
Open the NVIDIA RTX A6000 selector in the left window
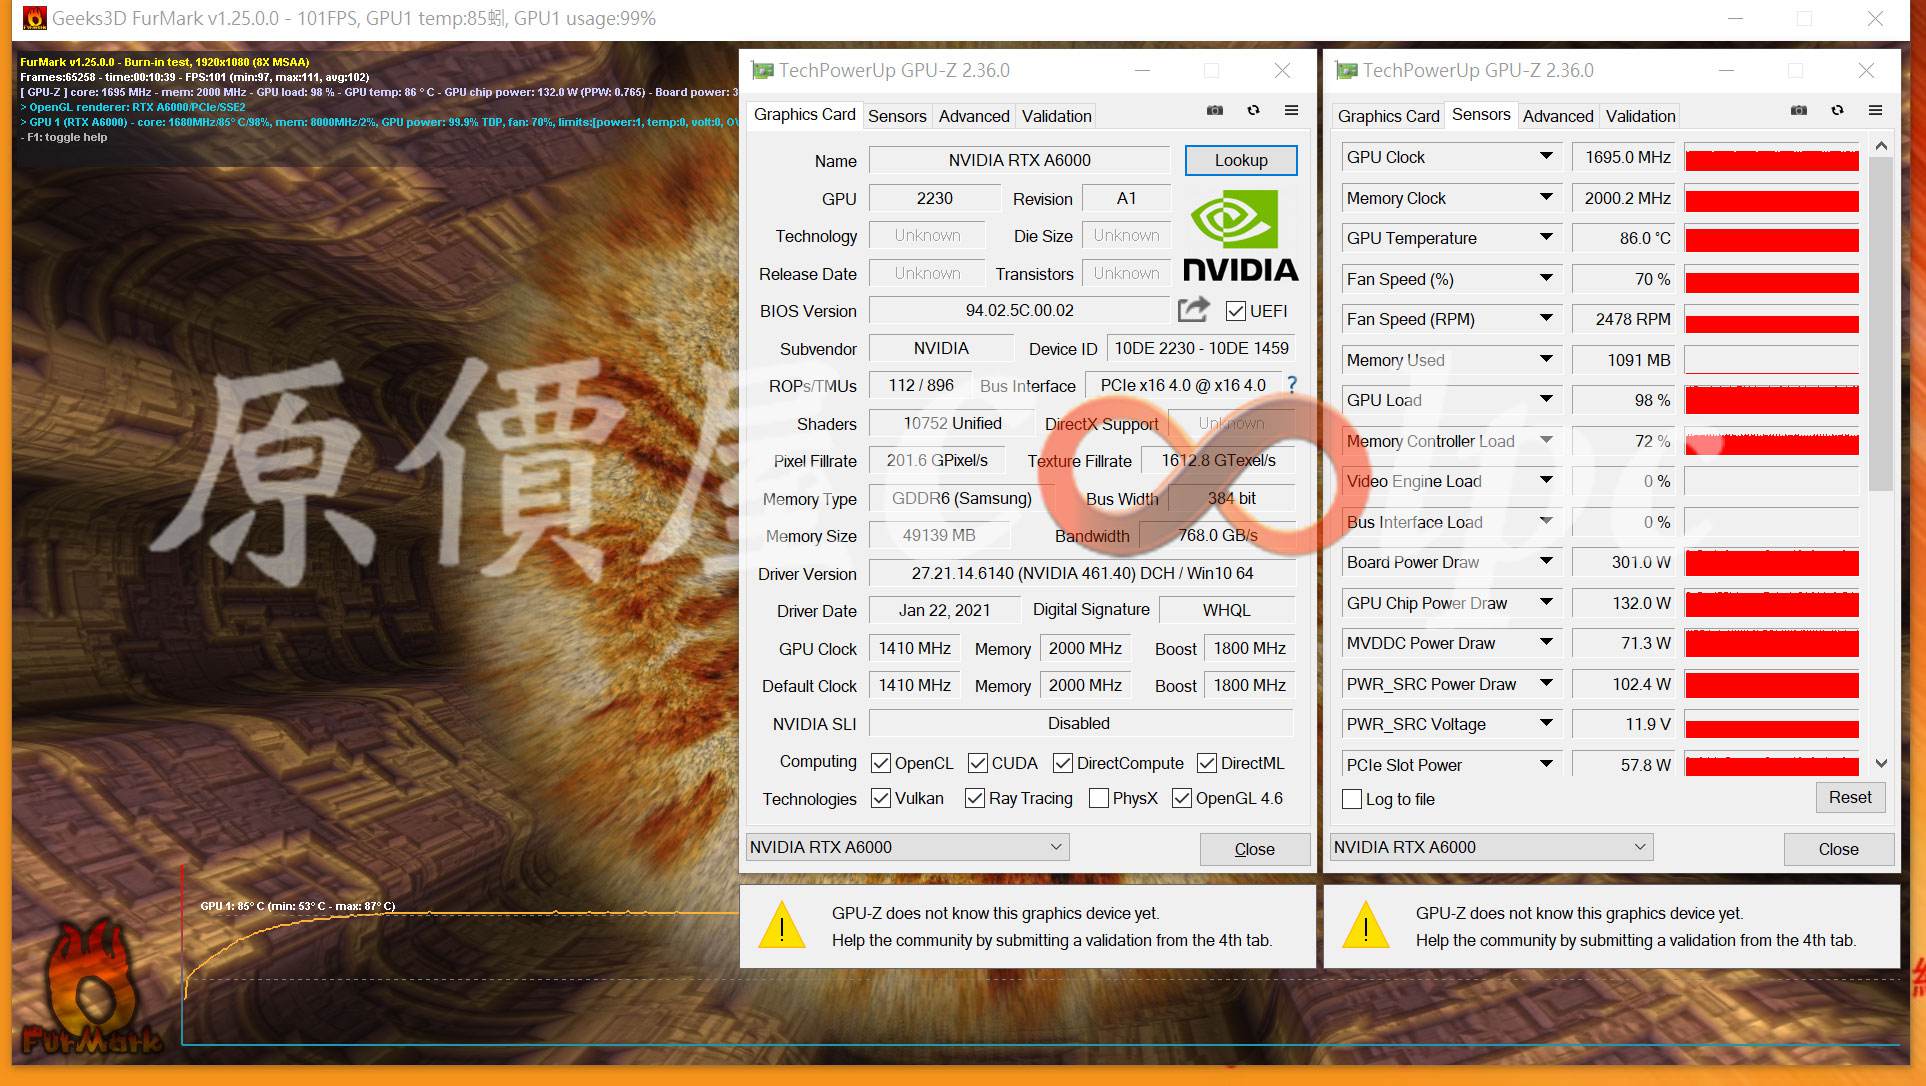pyautogui.click(x=907, y=847)
